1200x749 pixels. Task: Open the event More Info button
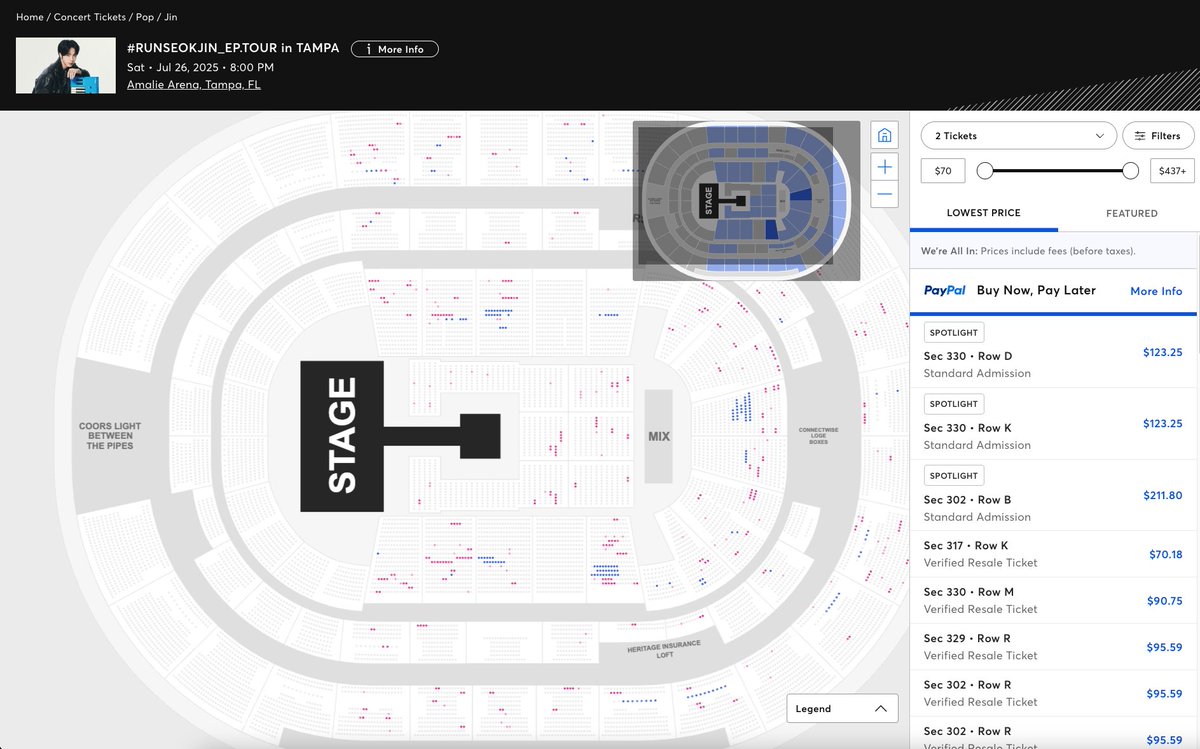[x=394, y=49]
